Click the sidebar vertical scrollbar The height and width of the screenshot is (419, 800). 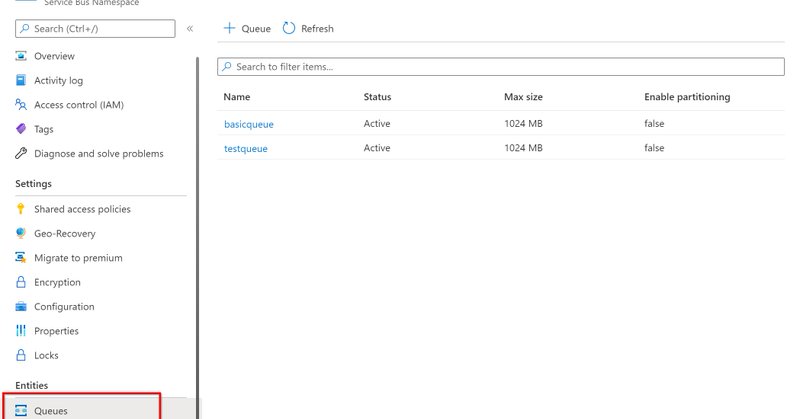(x=197, y=237)
